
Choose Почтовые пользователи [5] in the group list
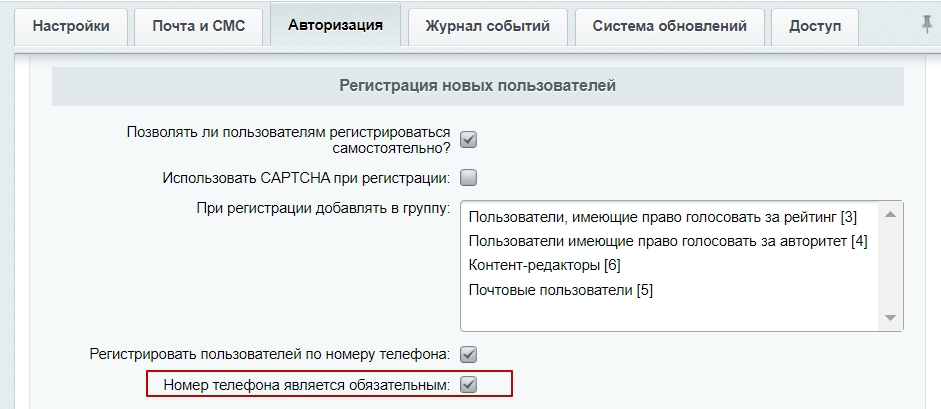point(561,290)
